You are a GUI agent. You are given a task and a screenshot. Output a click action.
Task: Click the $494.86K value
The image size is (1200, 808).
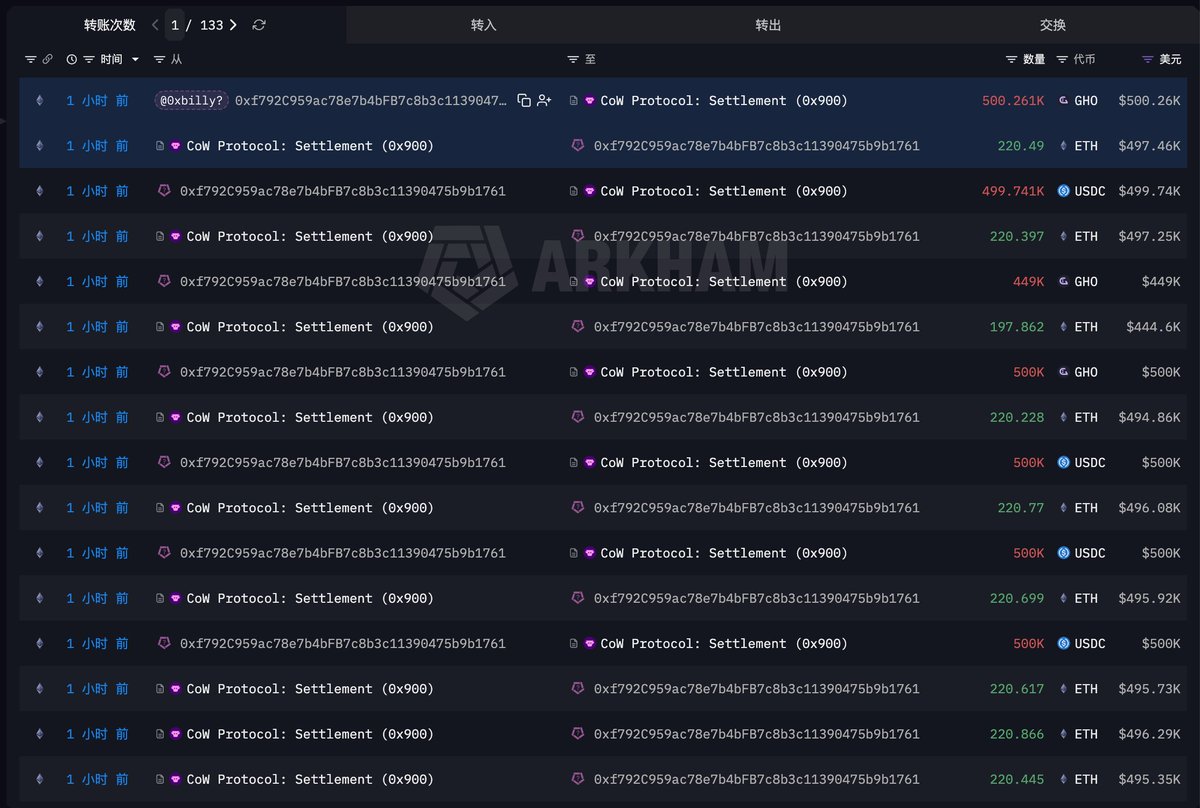click(x=1149, y=417)
